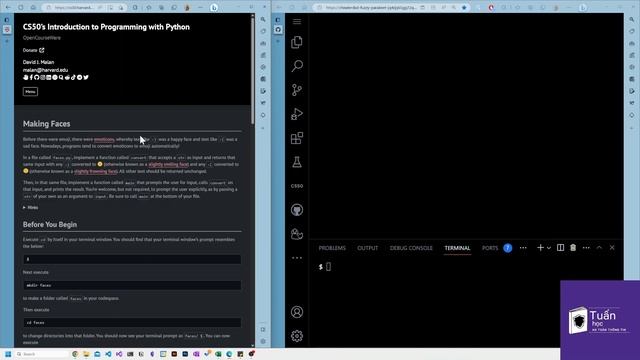The image size is (640, 360).
Task: Switch to the Debug Console tab
Action: [x=411, y=248]
